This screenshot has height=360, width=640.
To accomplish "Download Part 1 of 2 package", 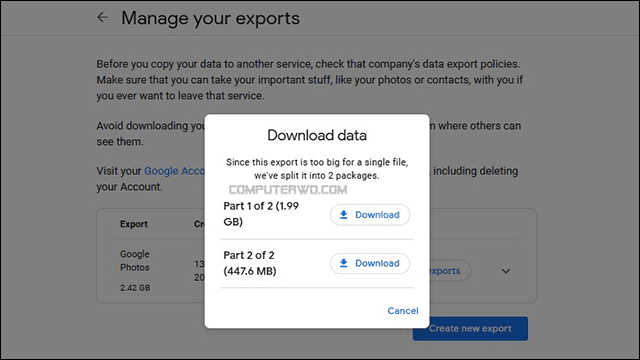I will point(370,215).
